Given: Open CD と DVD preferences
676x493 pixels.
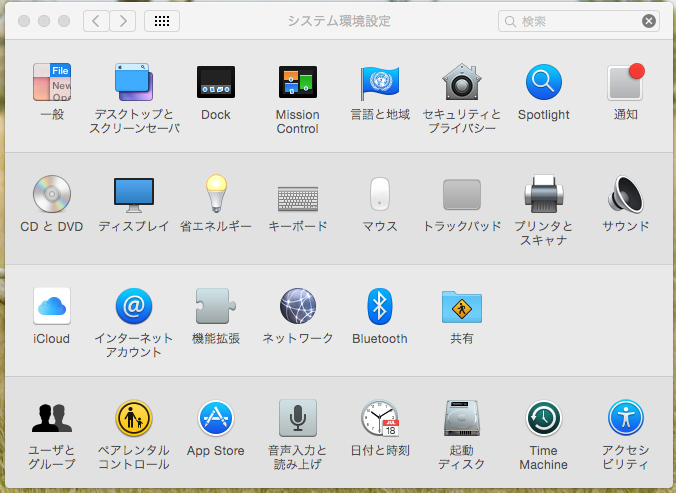Looking at the screenshot, I should [x=52, y=194].
